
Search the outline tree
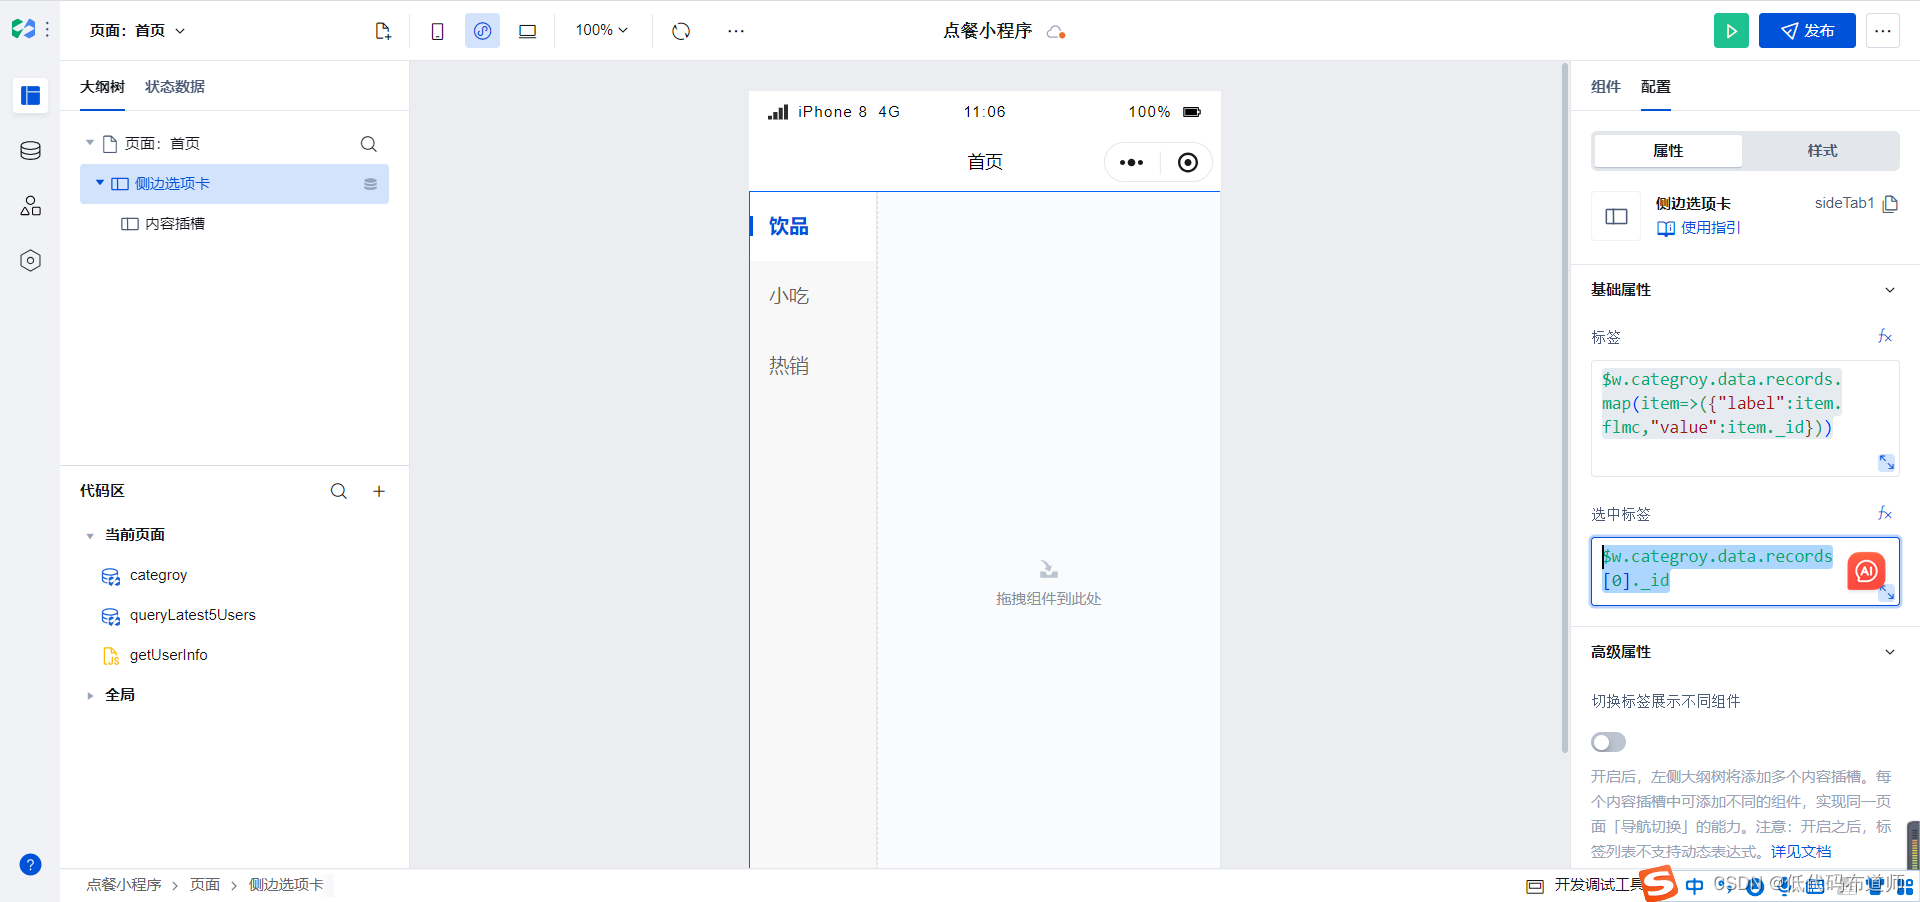[x=369, y=144]
